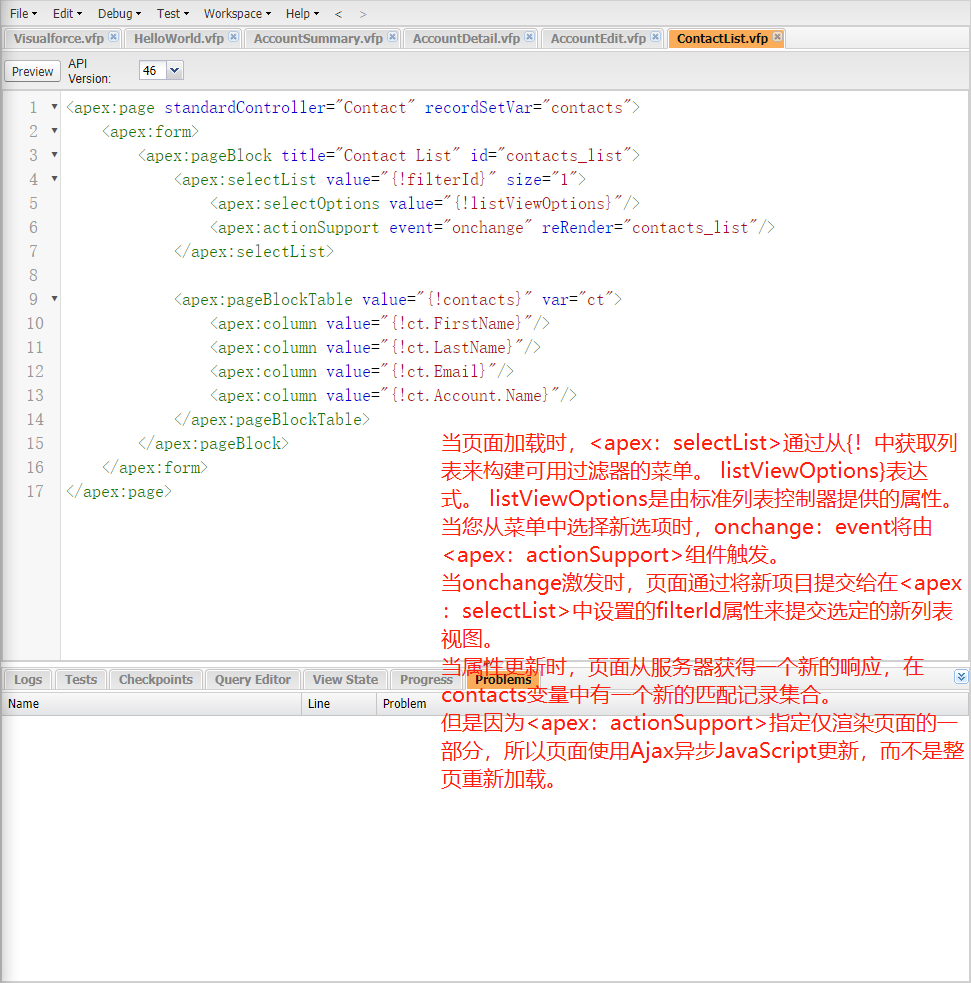Click '{!ct.Account.Name}' on line 13

tap(470, 396)
